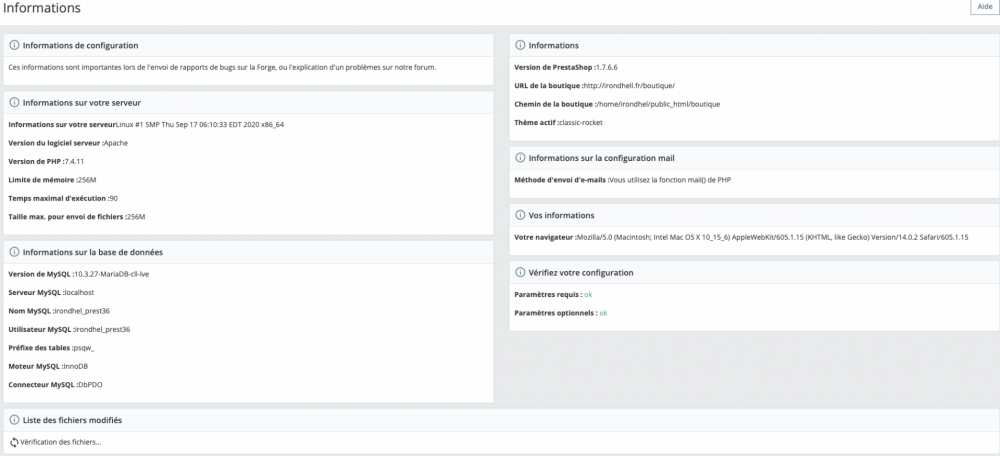
Task: Click info icon beside configuration mail heading
Action: (520, 158)
